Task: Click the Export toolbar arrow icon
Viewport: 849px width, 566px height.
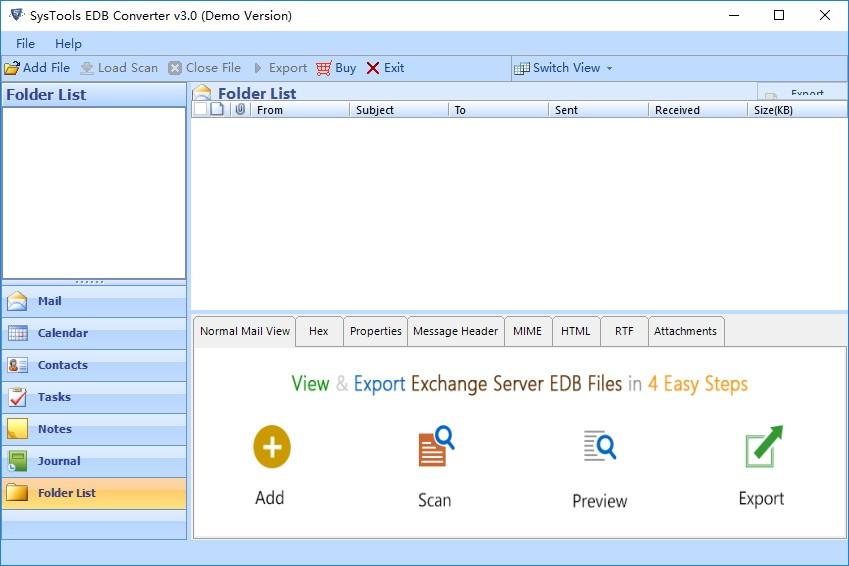Action: pos(258,68)
